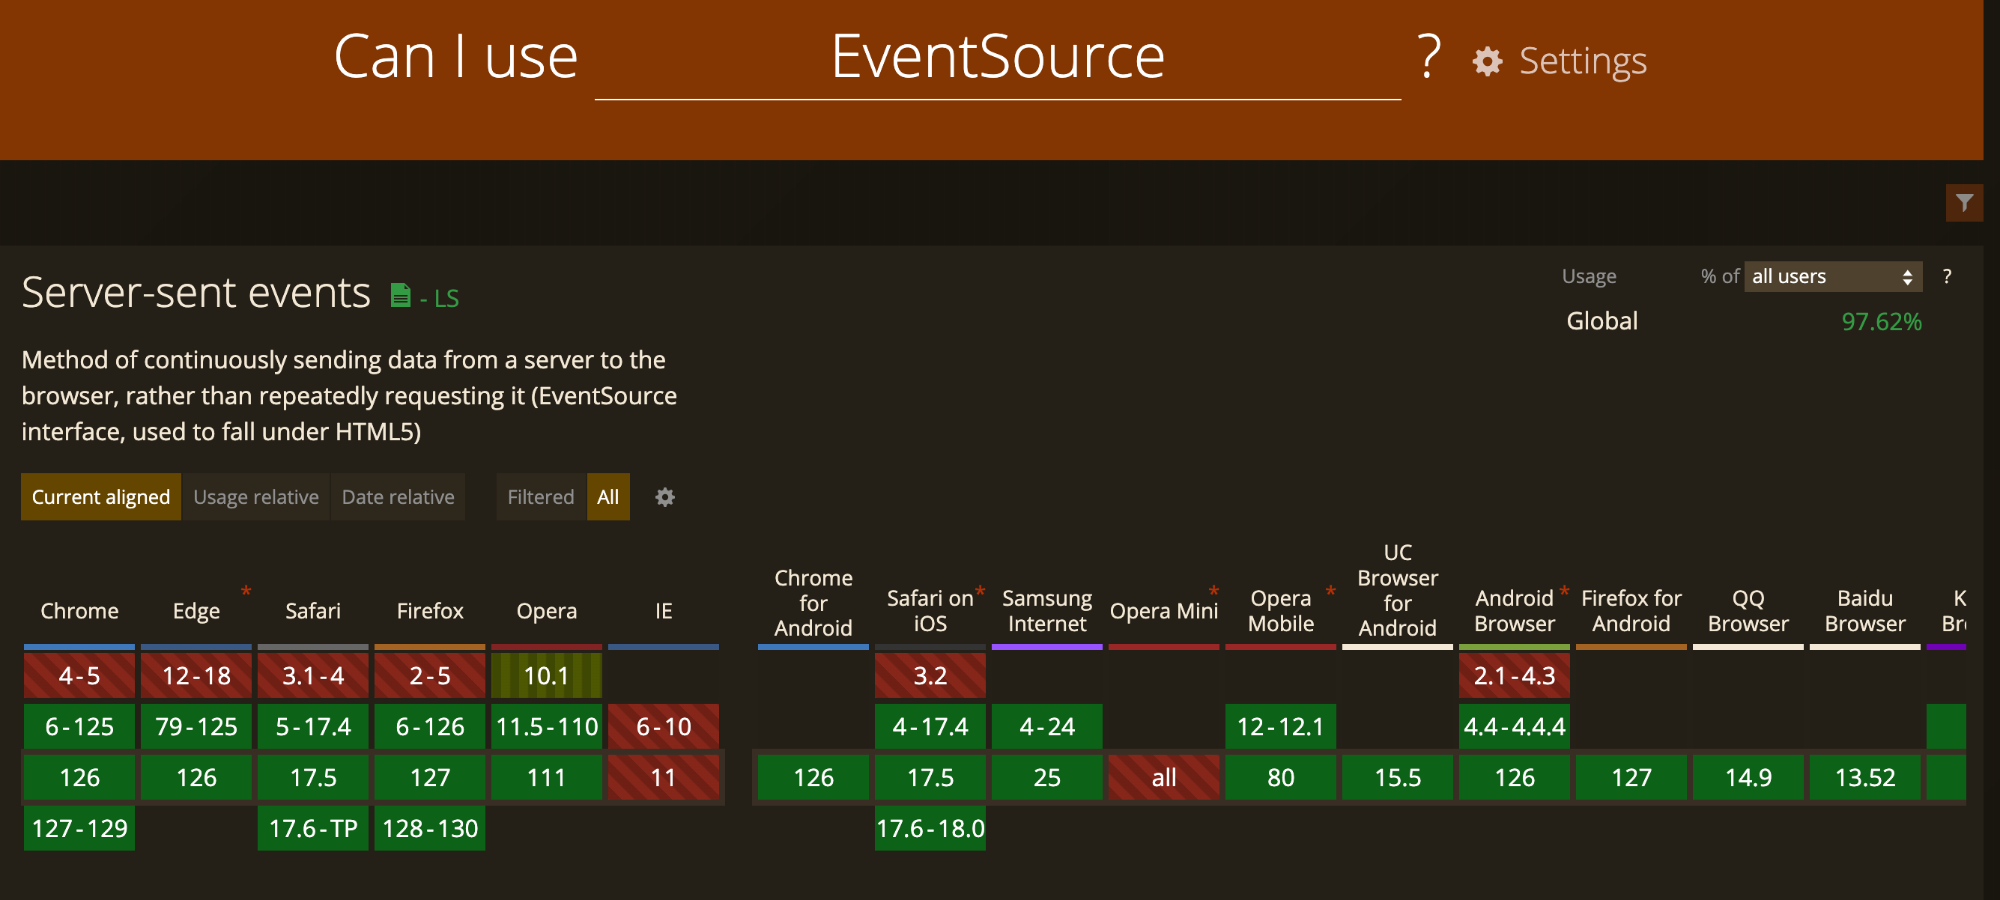The width and height of the screenshot is (2000, 900).
Task: Select IE 11 cell
Action: pos(664,778)
